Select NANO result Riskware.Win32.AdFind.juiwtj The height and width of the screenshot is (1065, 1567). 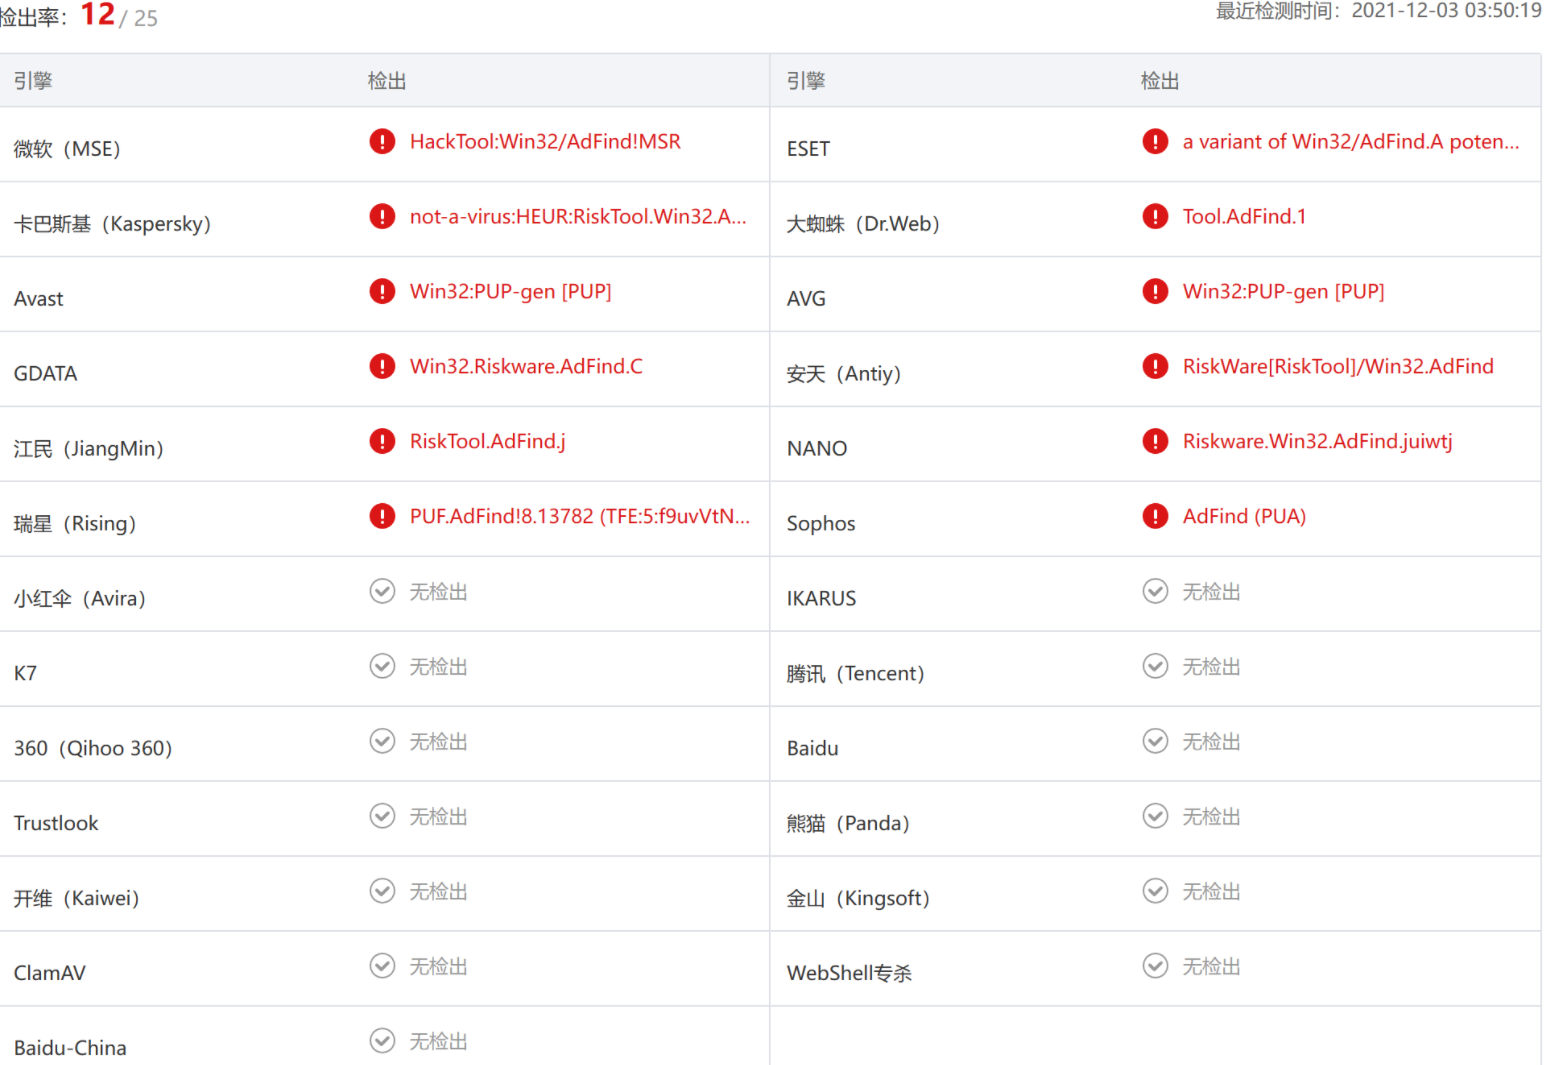(1317, 442)
